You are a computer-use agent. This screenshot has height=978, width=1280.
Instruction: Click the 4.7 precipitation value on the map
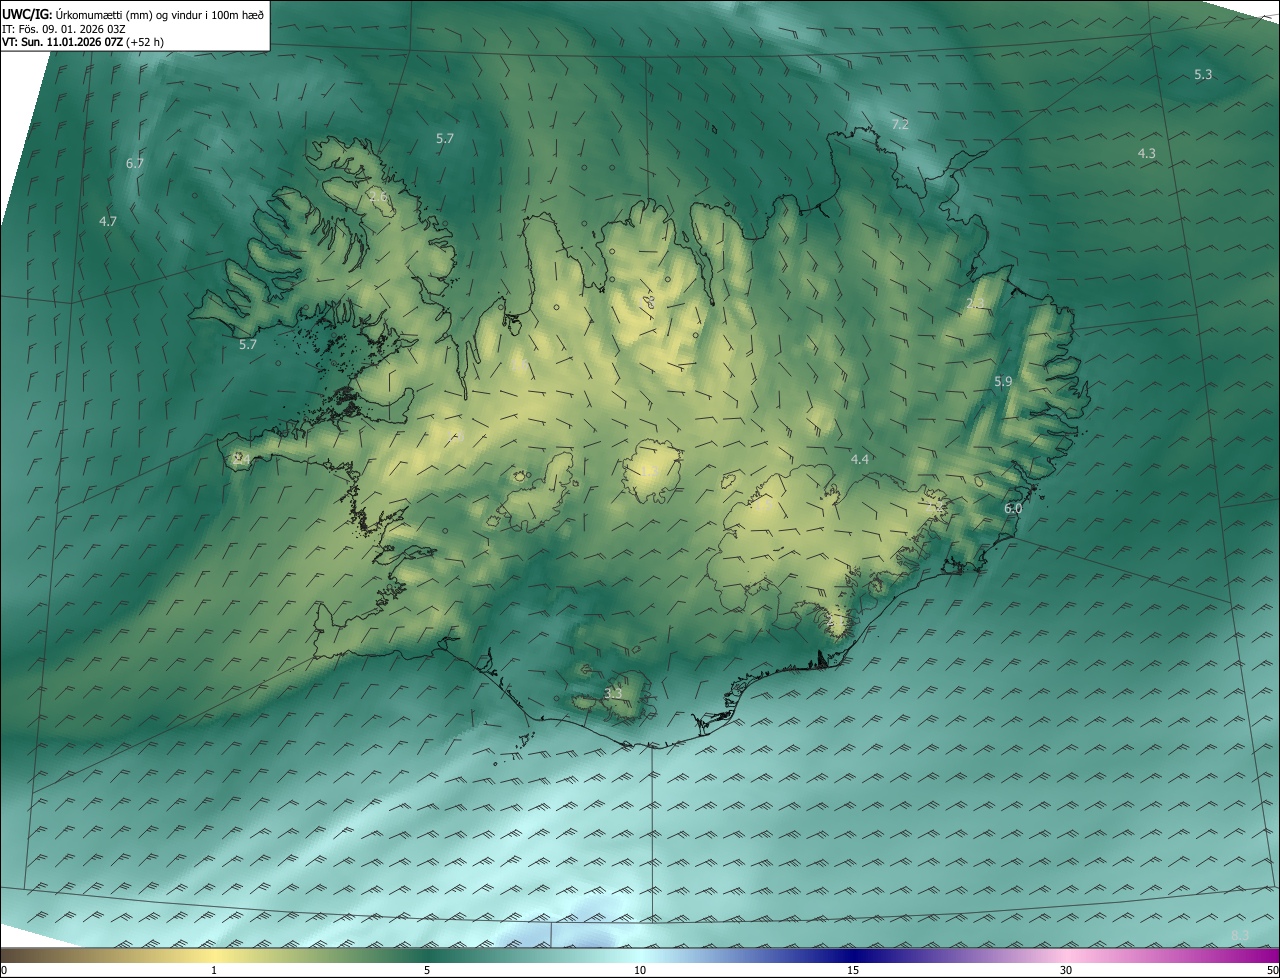pyautogui.click(x=108, y=221)
